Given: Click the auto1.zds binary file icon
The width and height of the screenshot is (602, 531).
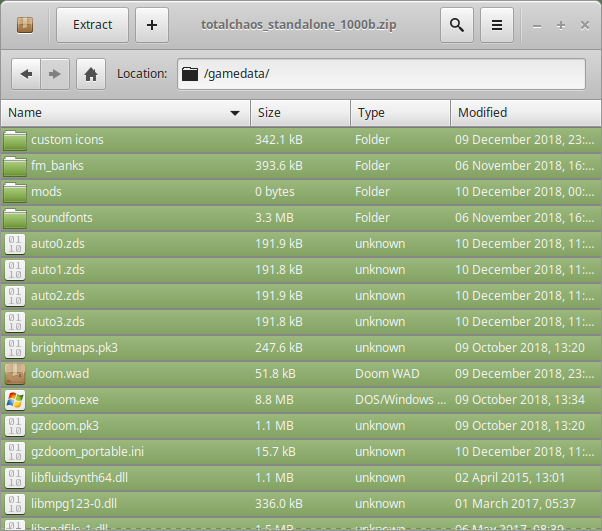Looking at the screenshot, I should 15,270.
